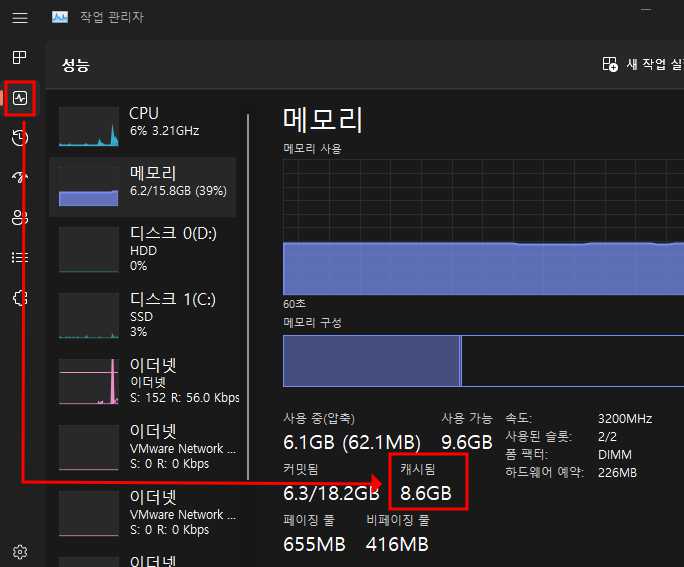
Task: Click the 하드웨어 예약 label
Action: point(544,472)
